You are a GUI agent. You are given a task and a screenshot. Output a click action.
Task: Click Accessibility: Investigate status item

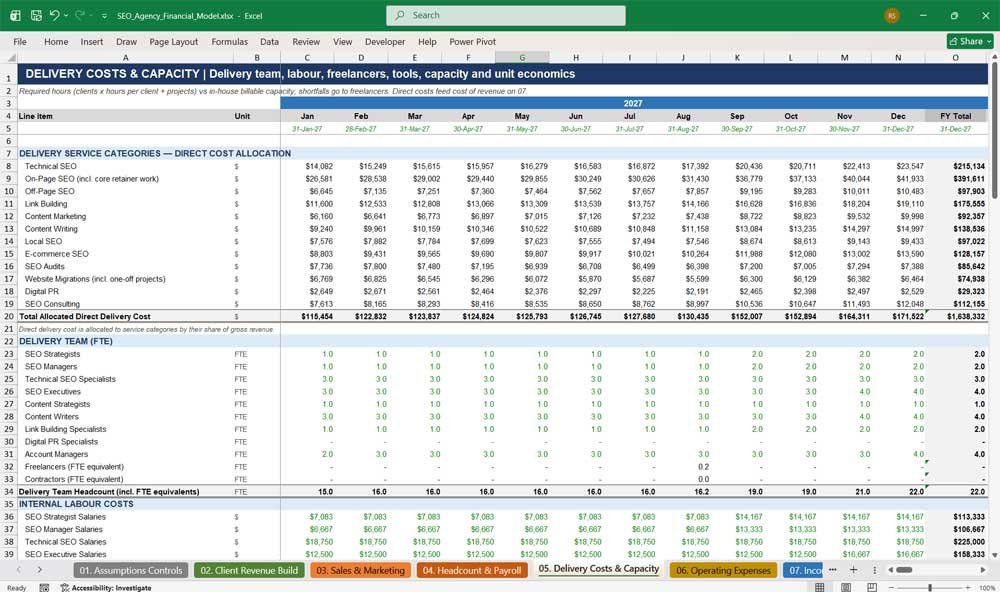106,587
